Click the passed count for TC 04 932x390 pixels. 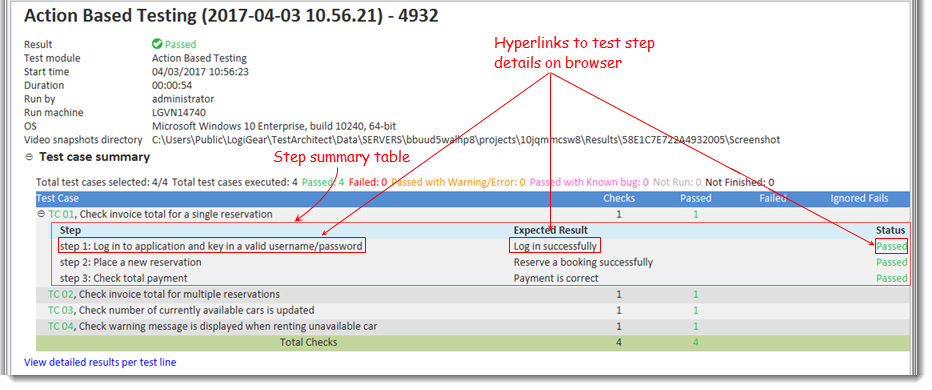point(695,326)
